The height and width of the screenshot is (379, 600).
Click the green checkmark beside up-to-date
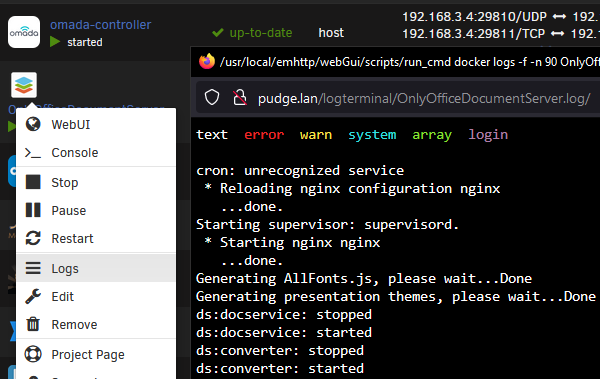(218, 33)
